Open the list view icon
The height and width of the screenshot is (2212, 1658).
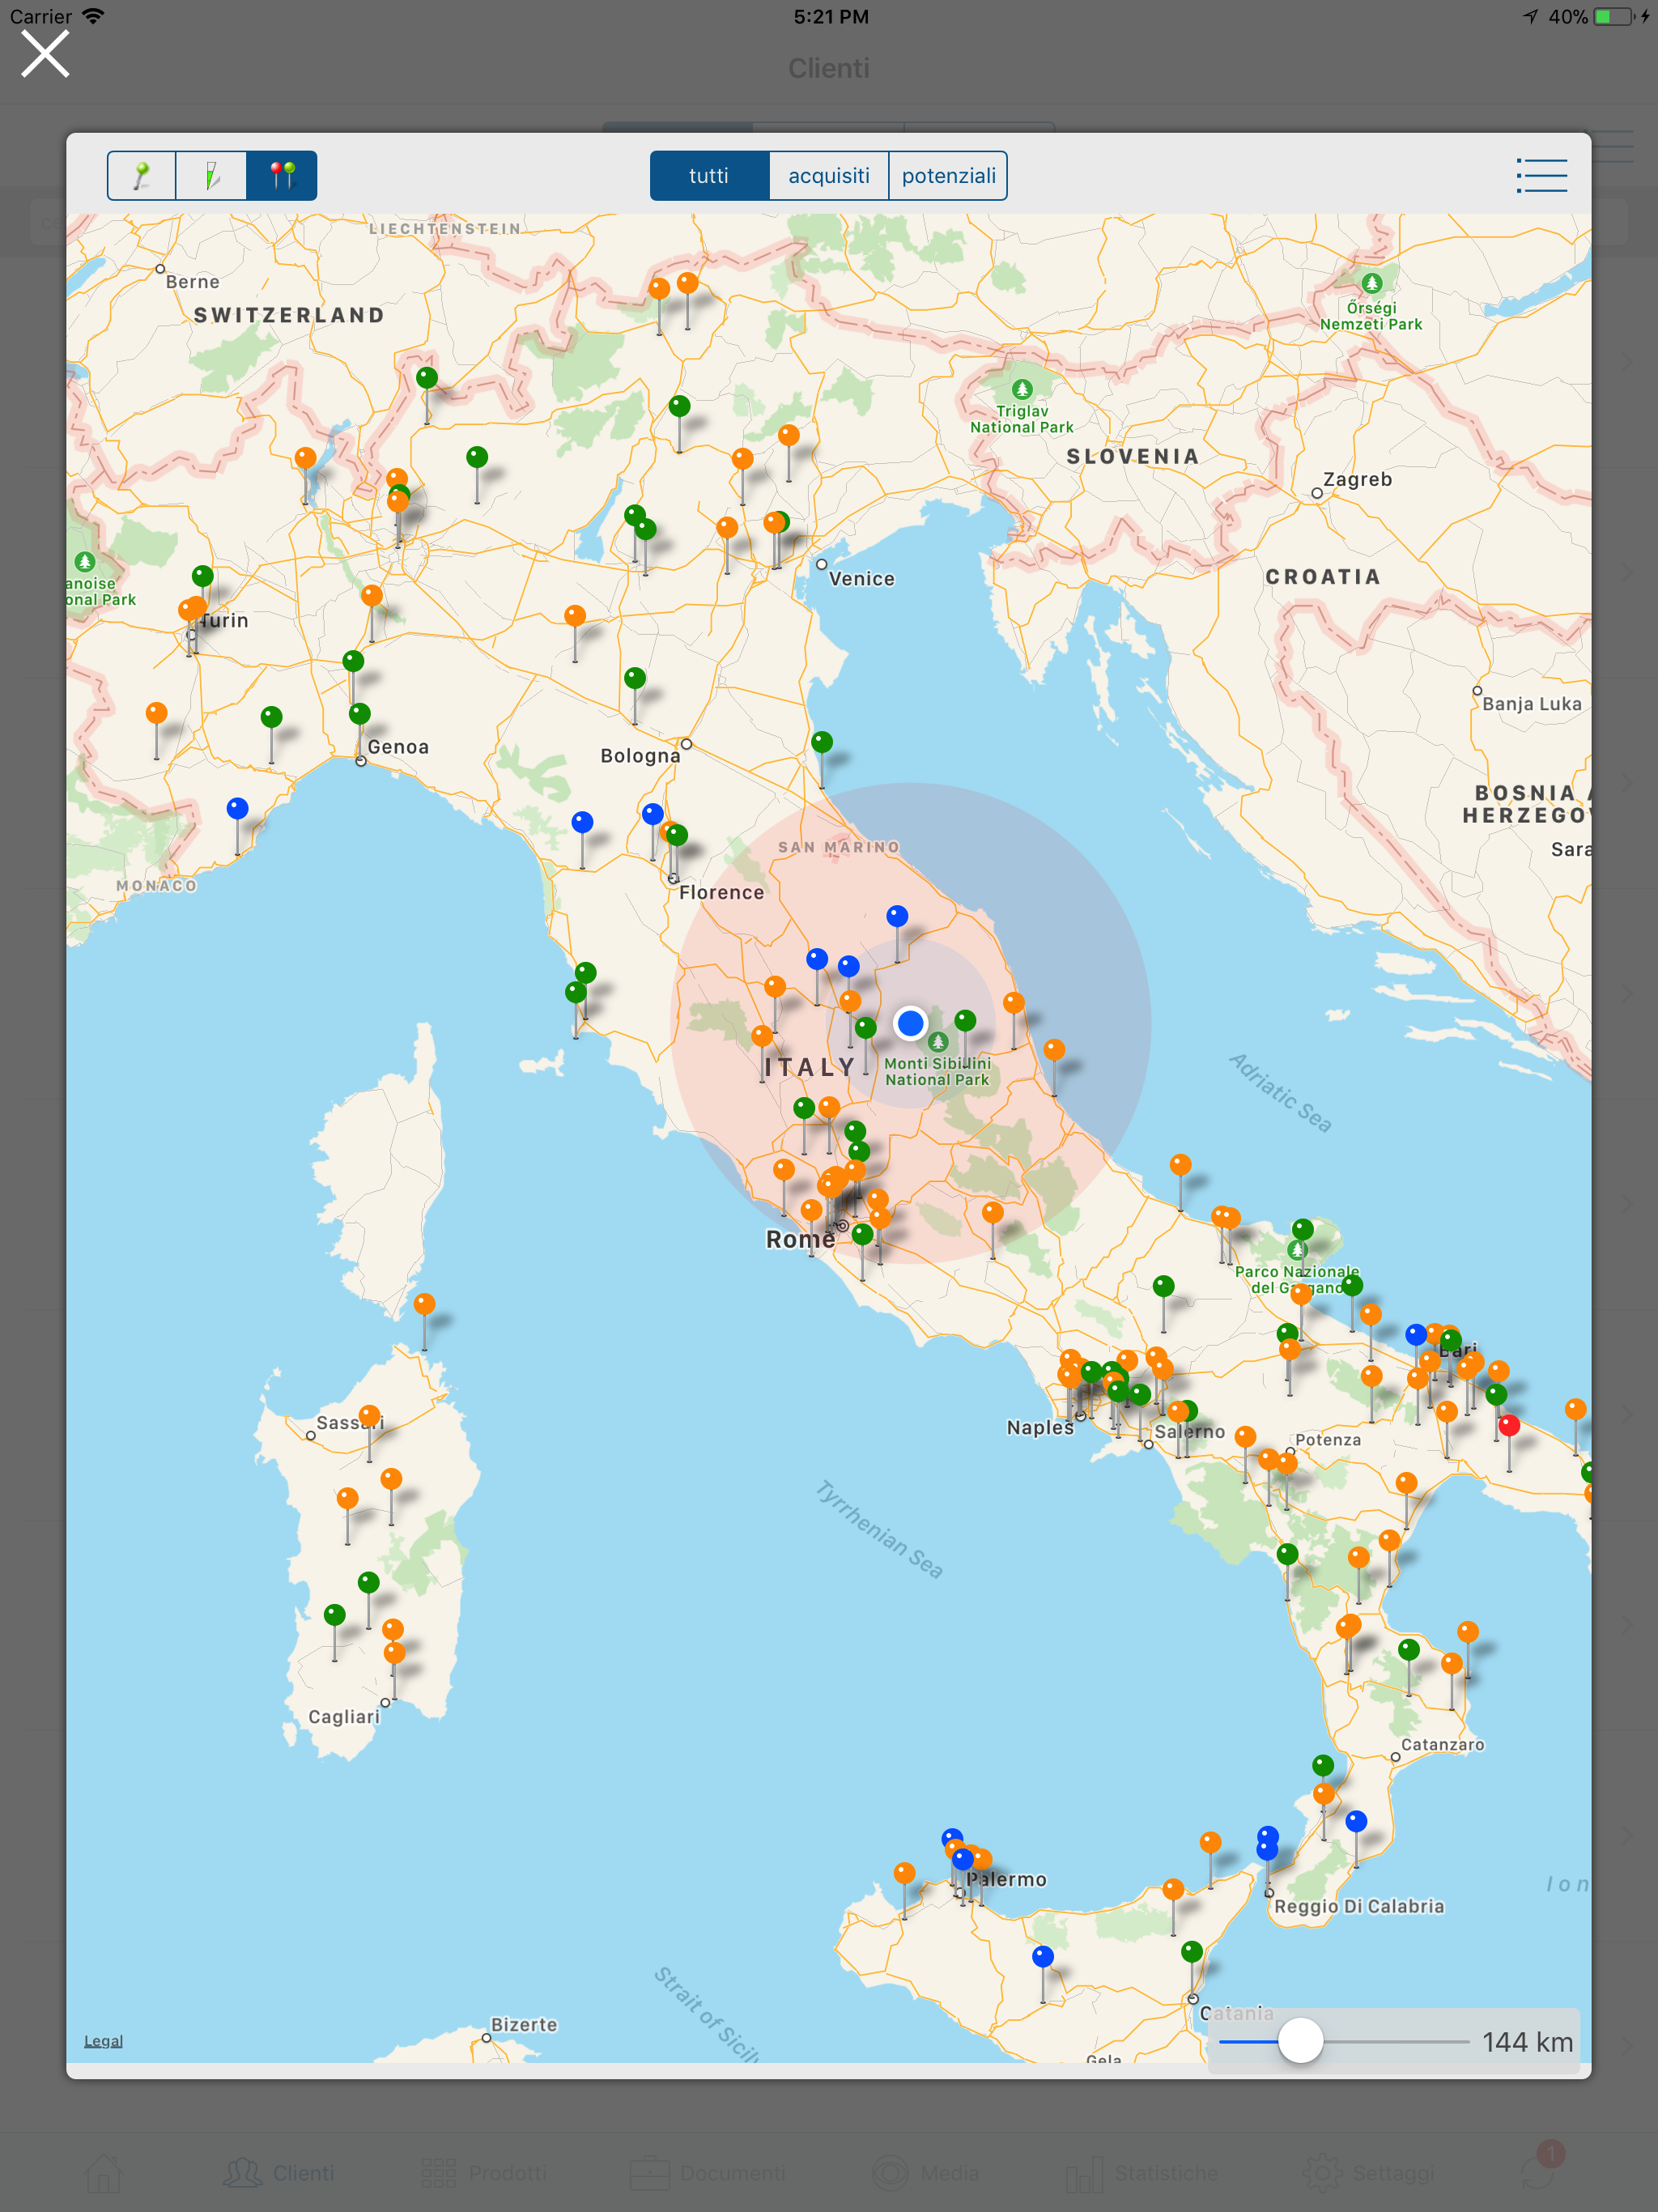1541,176
